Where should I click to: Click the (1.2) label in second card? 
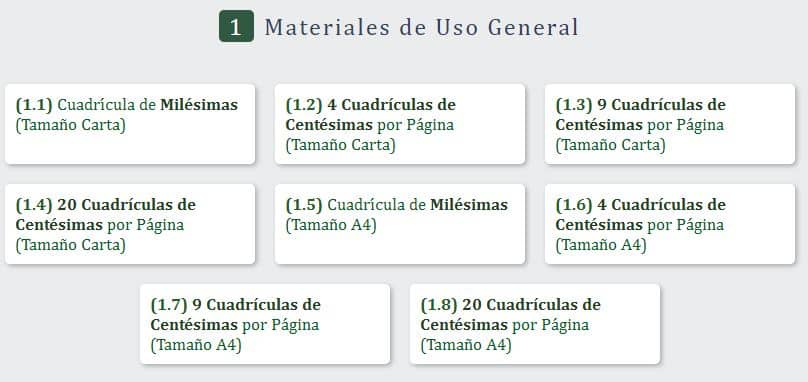click(304, 105)
